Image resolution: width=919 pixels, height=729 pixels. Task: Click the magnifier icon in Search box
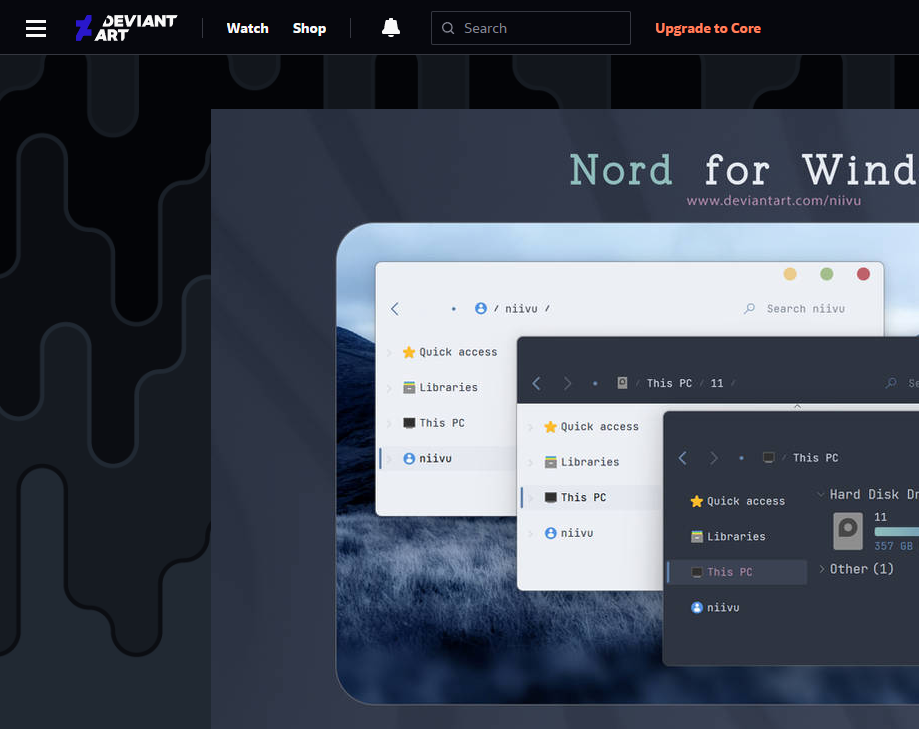point(448,28)
